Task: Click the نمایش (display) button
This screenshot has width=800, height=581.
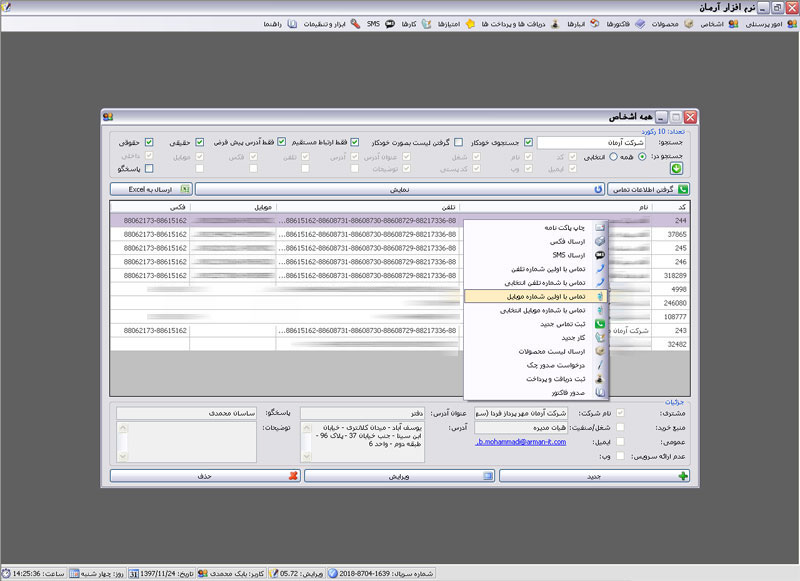Action: 399,189
